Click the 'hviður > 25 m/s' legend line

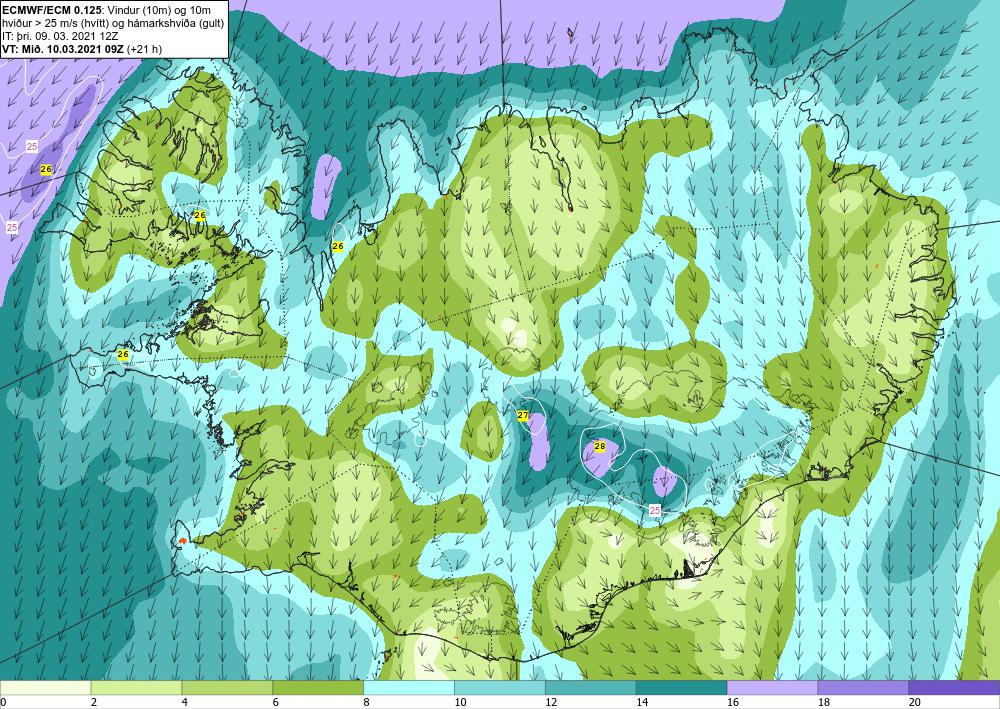click(x=113, y=23)
